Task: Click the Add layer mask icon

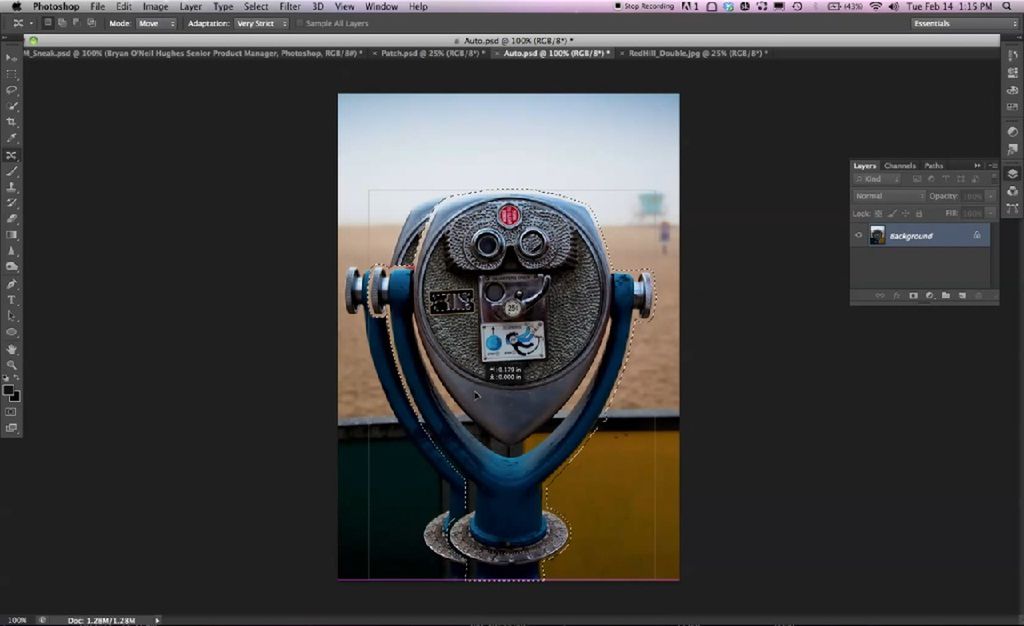Action: tap(913, 296)
